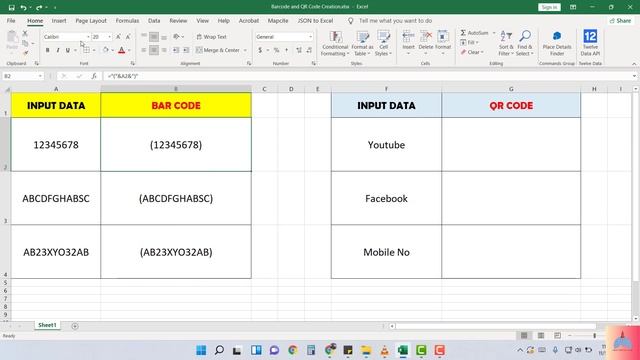This screenshot has width=640, height=360.
Task: Select the Sheet1 tab
Action: pyautogui.click(x=47, y=325)
